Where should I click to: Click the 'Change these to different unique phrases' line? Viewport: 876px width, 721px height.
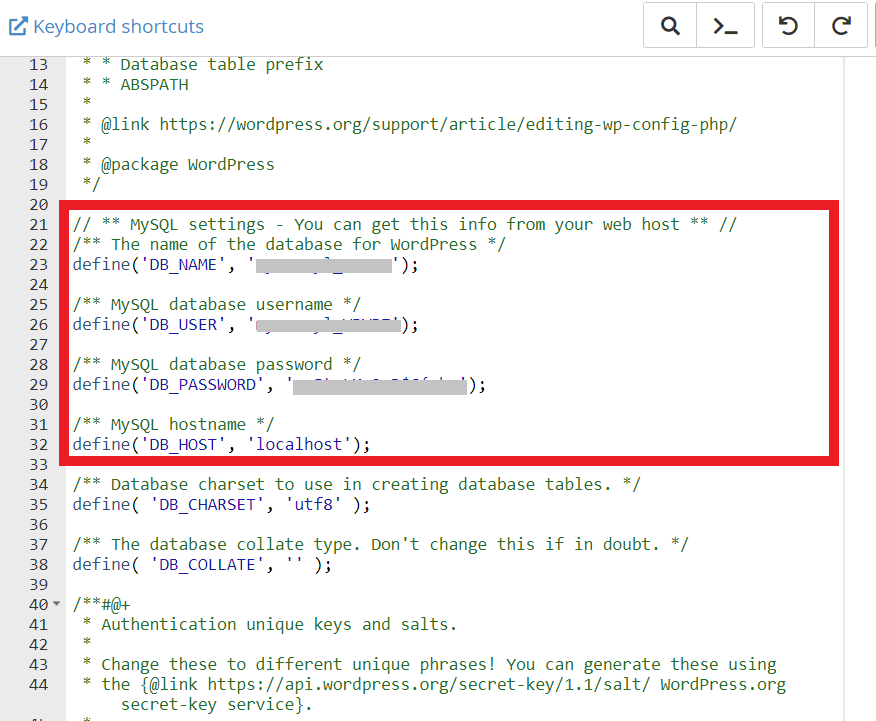pyautogui.click(x=439, y=665)
